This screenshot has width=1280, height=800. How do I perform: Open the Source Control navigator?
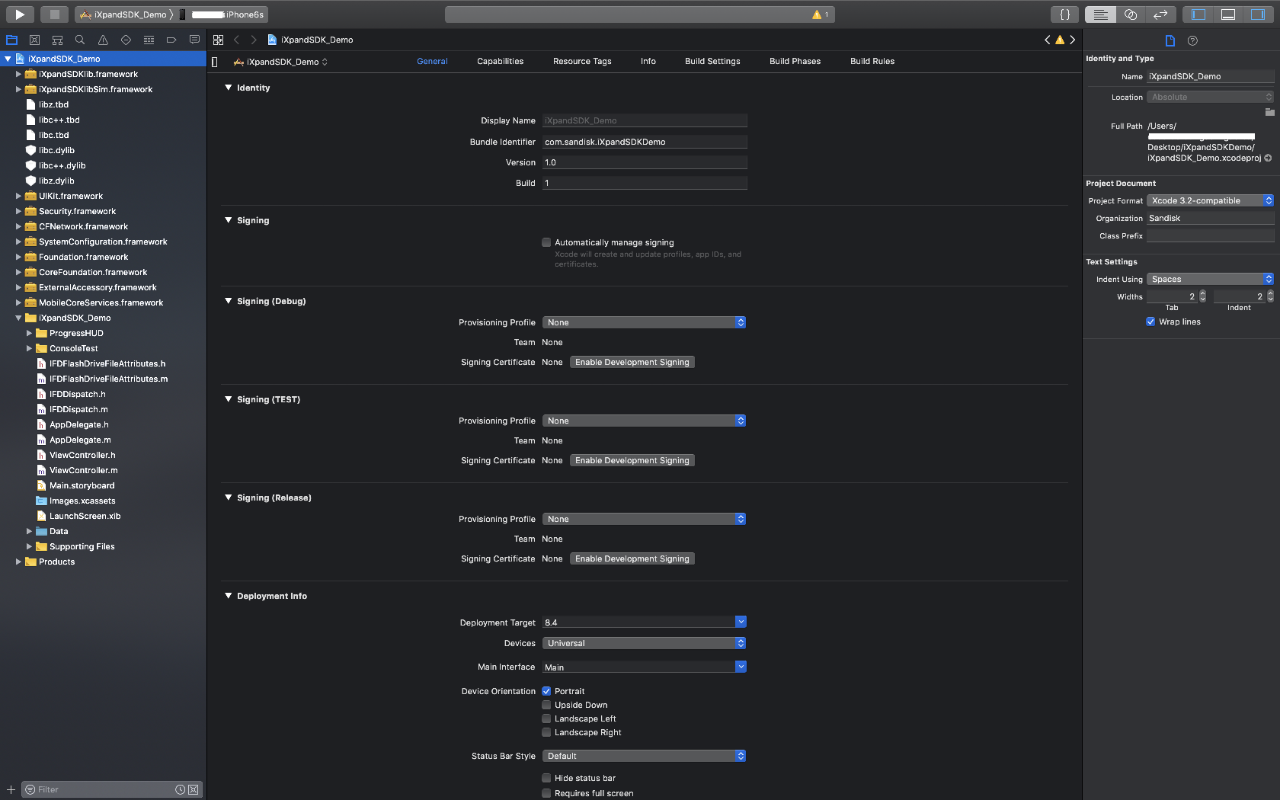(34, 40)
